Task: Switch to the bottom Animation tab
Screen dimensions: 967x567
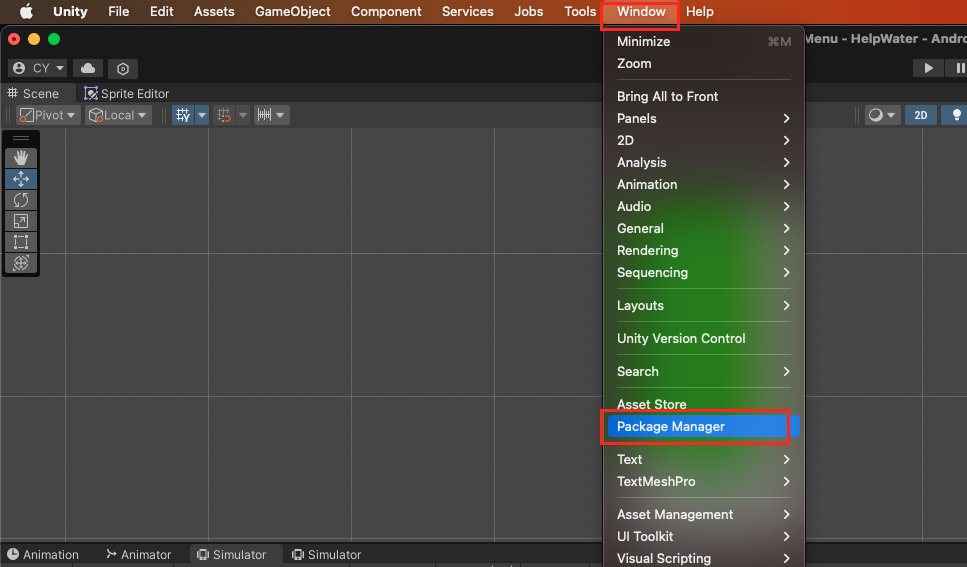Action: 43,555
